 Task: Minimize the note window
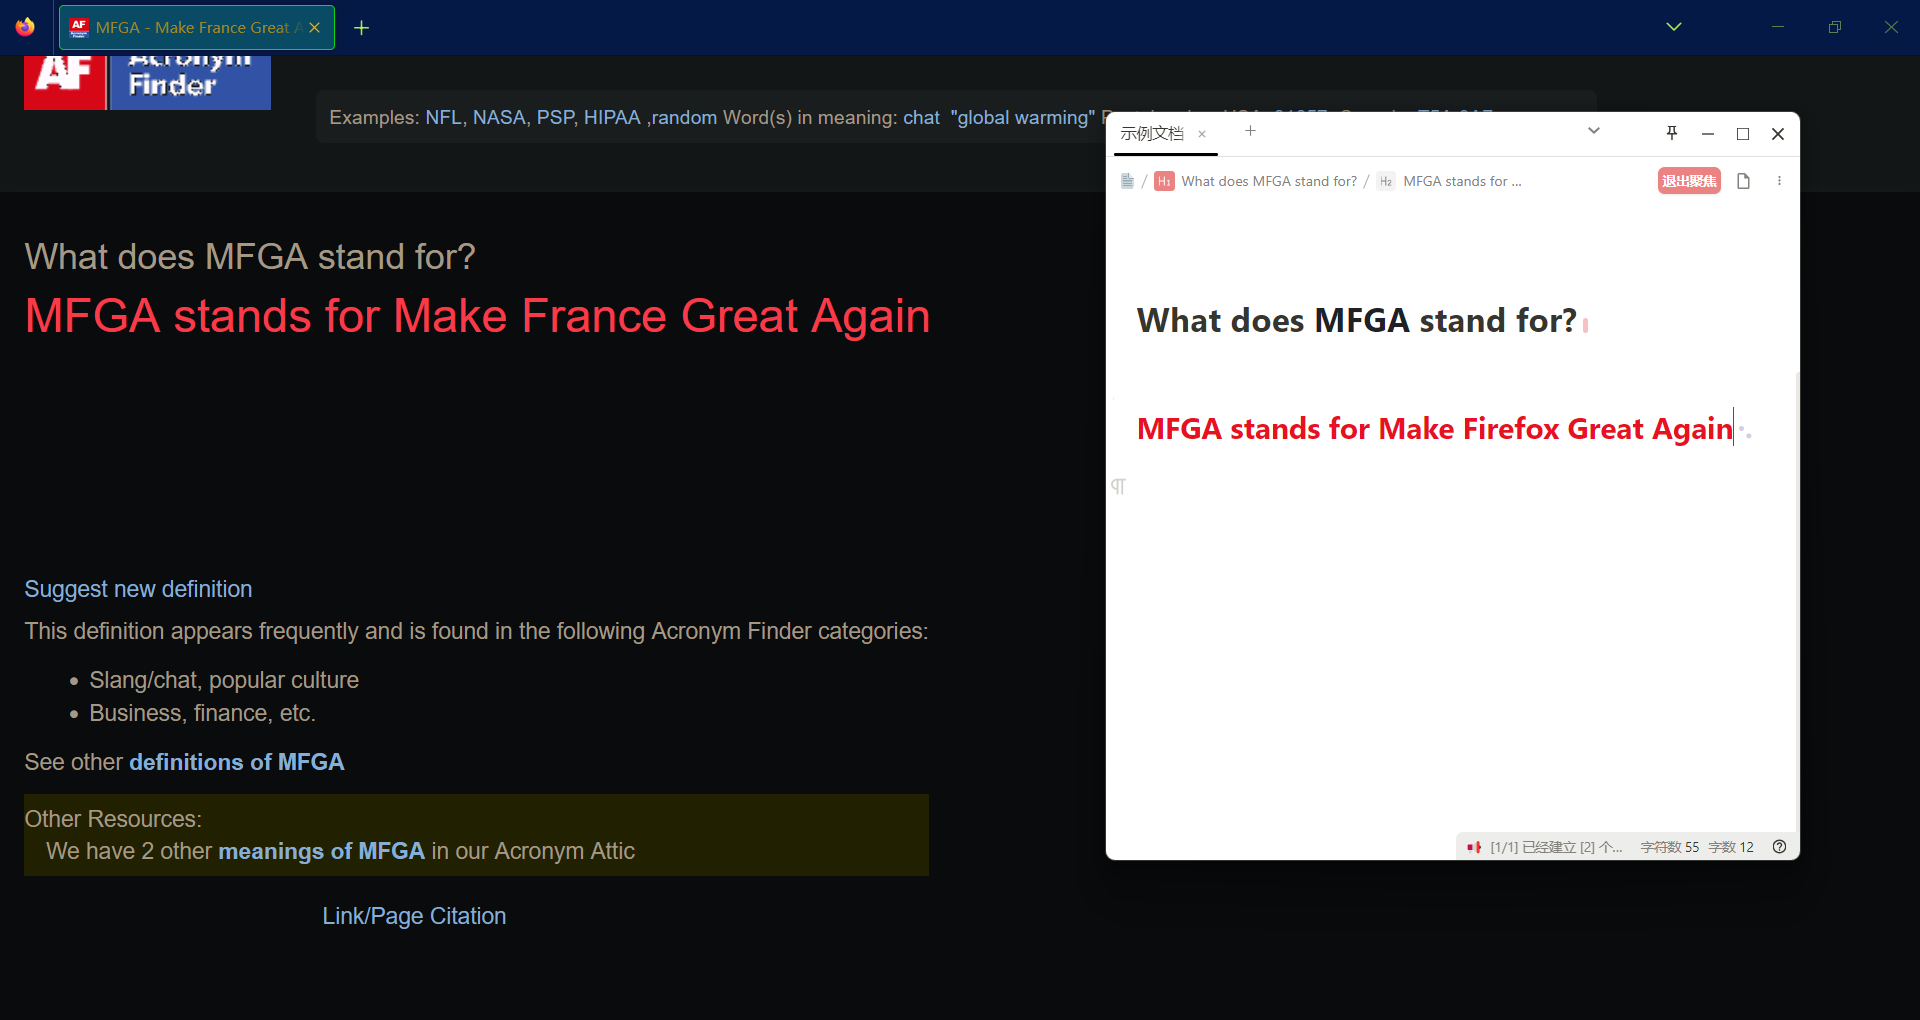(x=1708, y=134)
